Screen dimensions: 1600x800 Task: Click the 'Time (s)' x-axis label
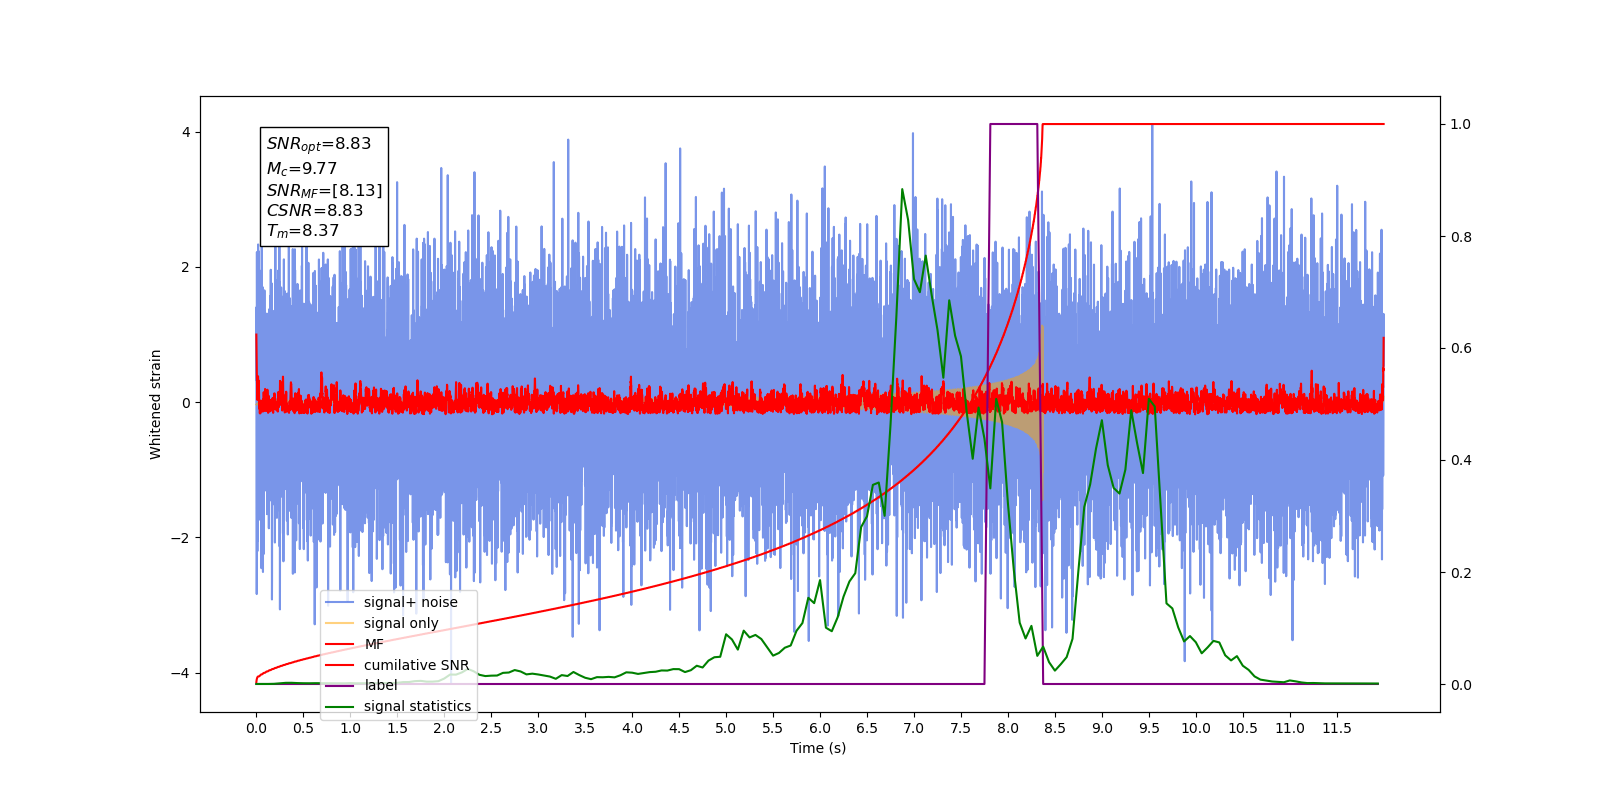[818, 748]
